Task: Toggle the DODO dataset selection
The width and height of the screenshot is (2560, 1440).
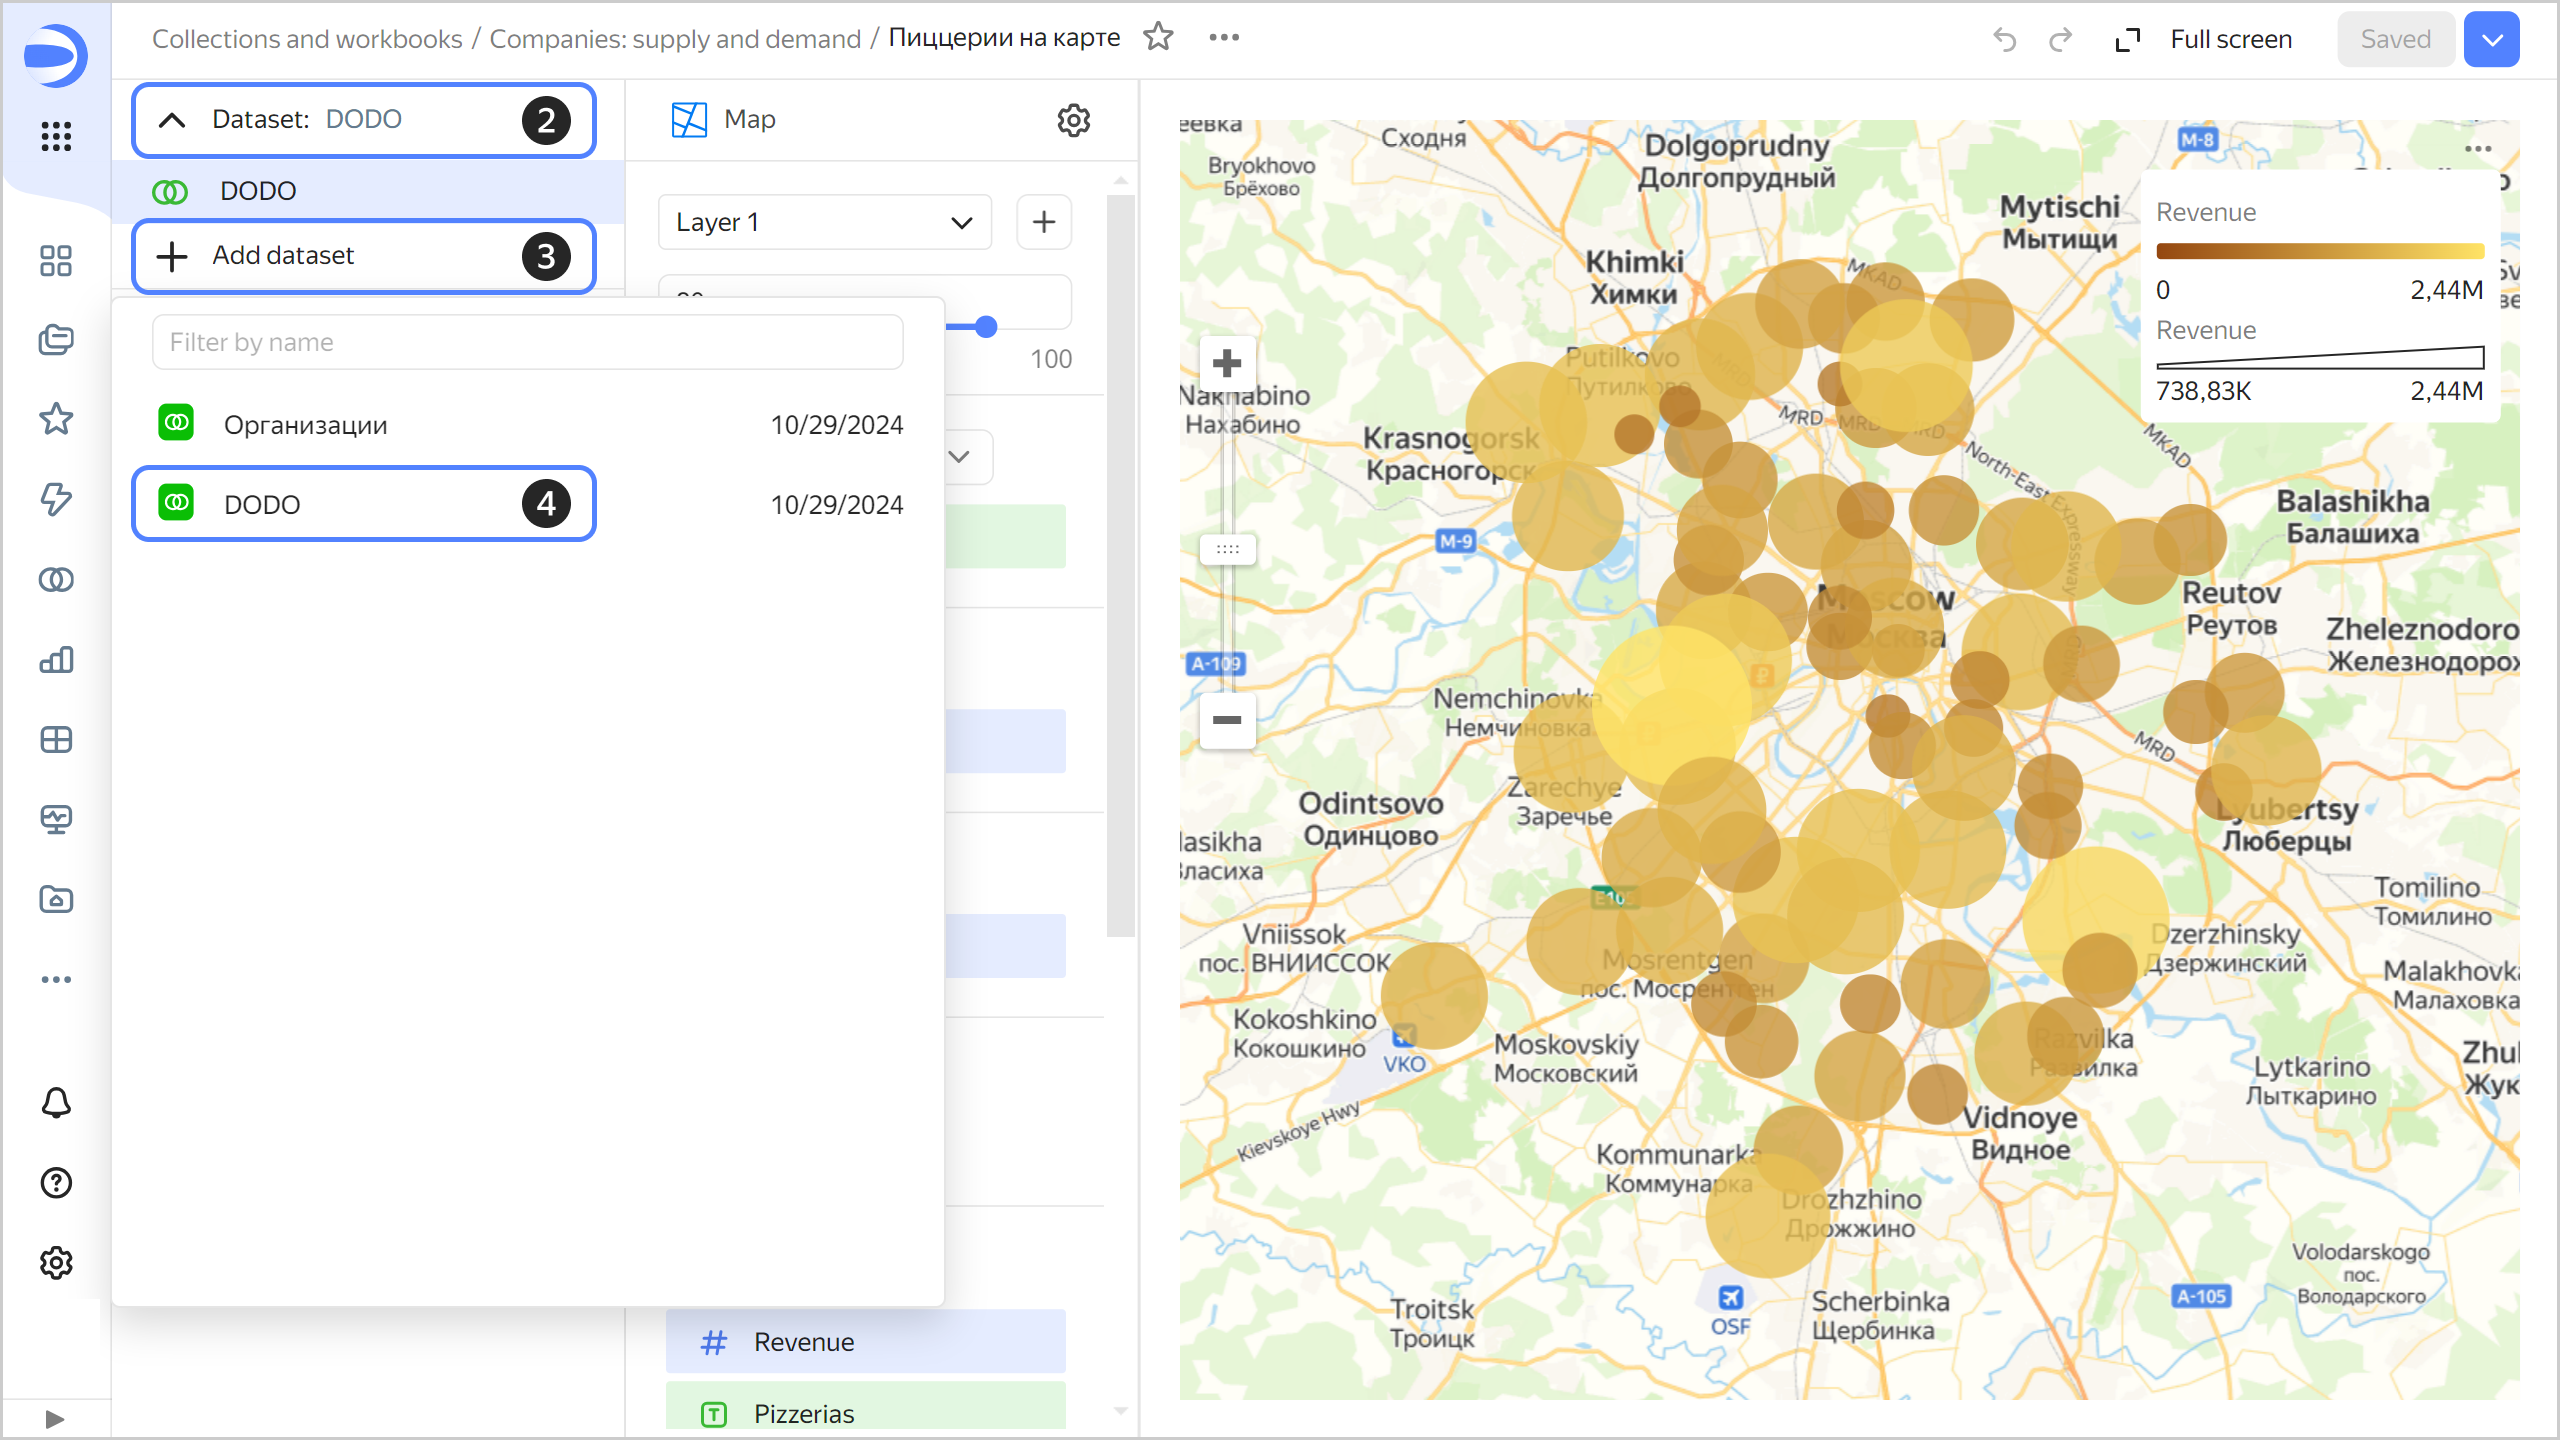Action: point(360,506)
